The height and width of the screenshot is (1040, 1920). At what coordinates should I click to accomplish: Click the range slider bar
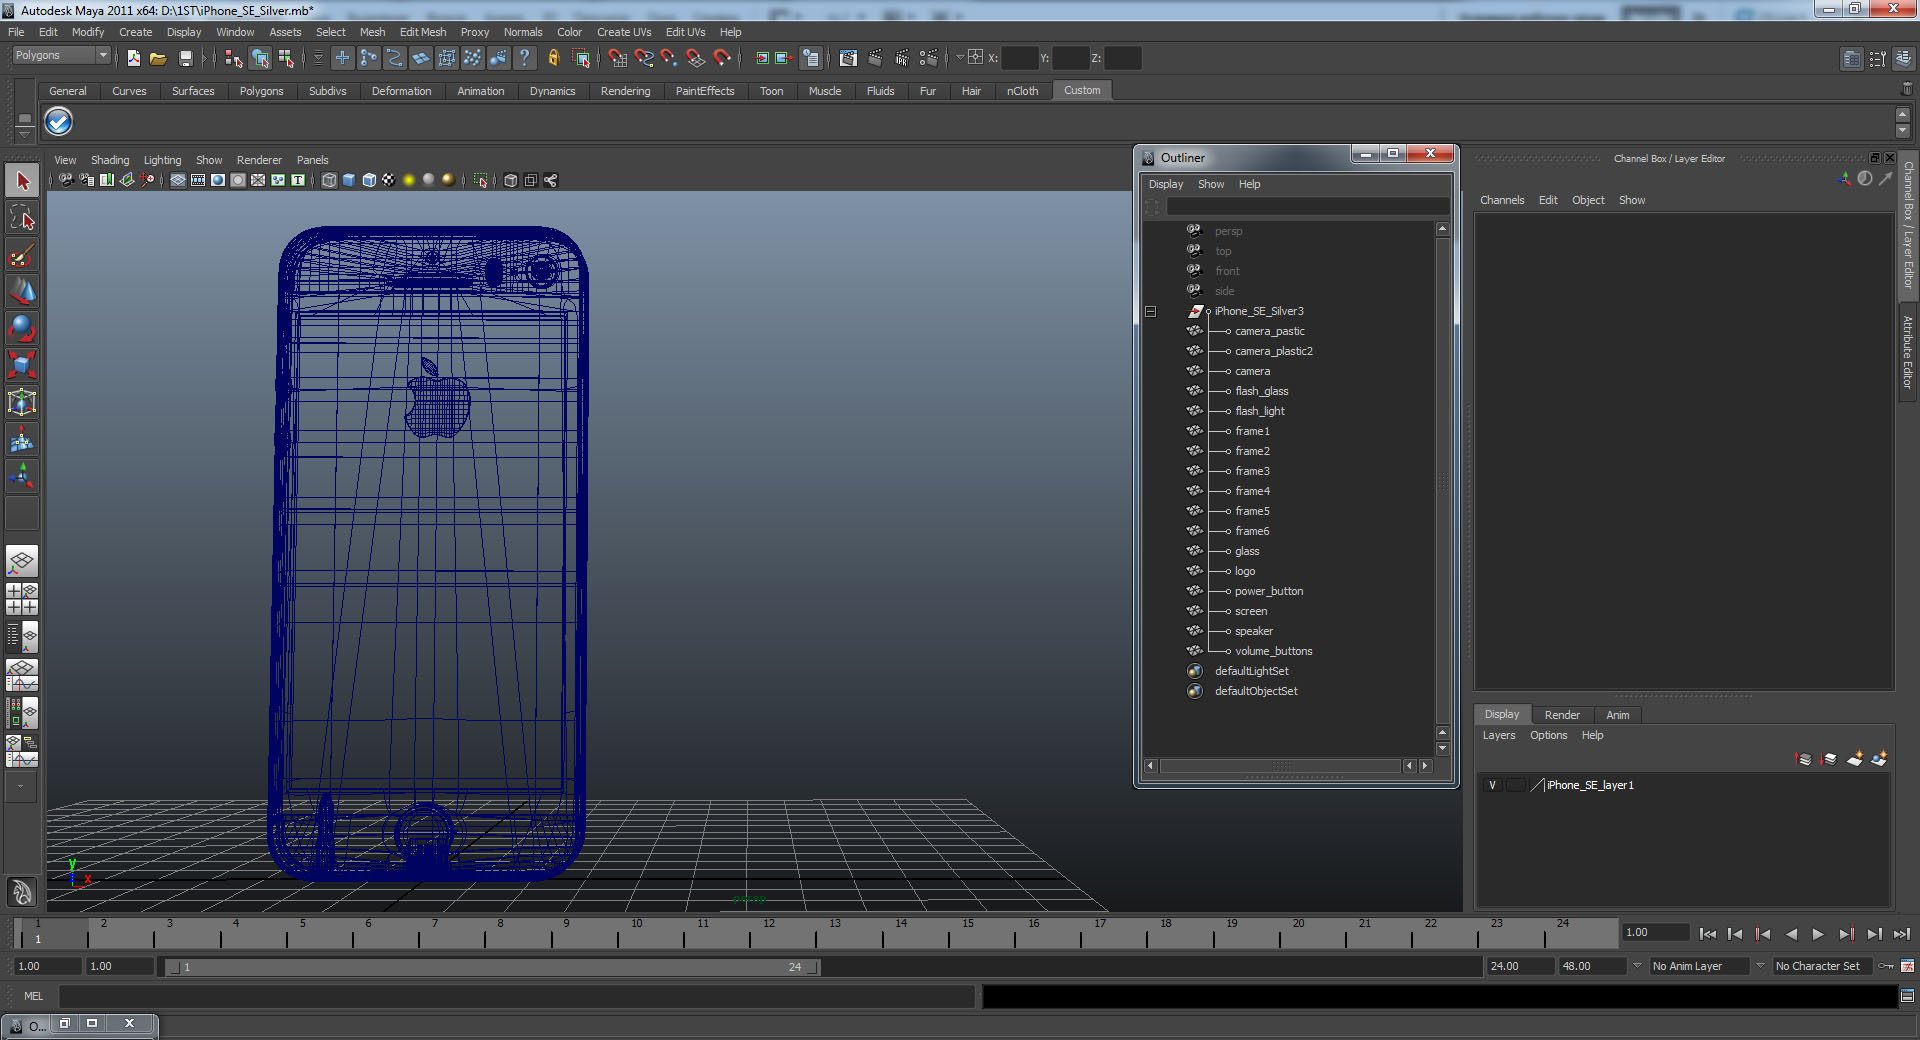494,967
